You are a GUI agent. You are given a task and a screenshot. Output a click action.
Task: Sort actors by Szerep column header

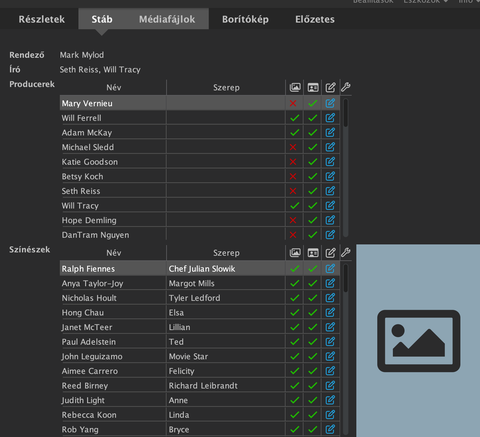pyautogui.click(x=226, y=253)
